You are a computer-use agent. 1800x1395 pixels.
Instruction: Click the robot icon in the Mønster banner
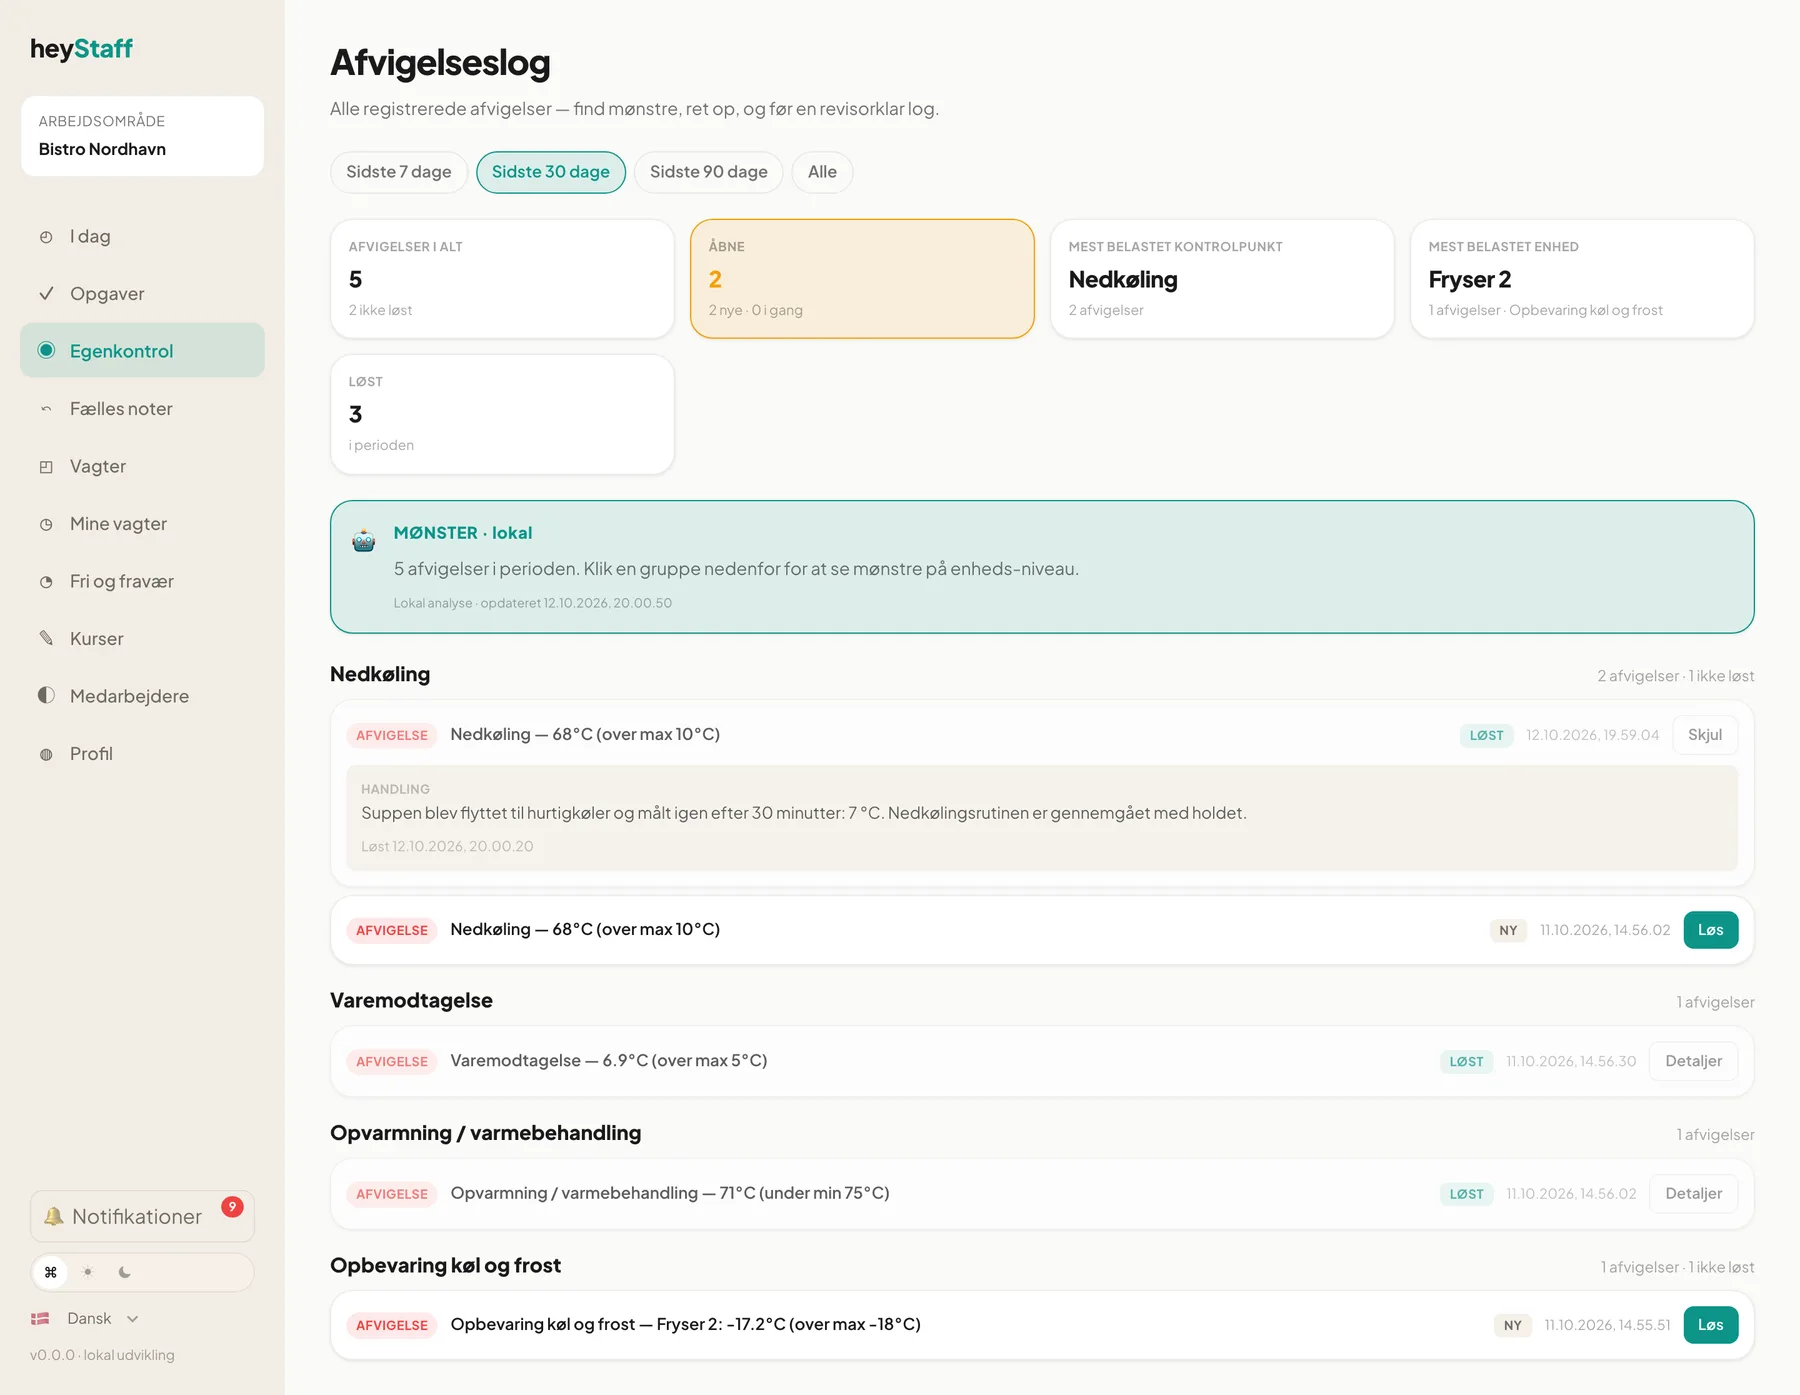363,541
